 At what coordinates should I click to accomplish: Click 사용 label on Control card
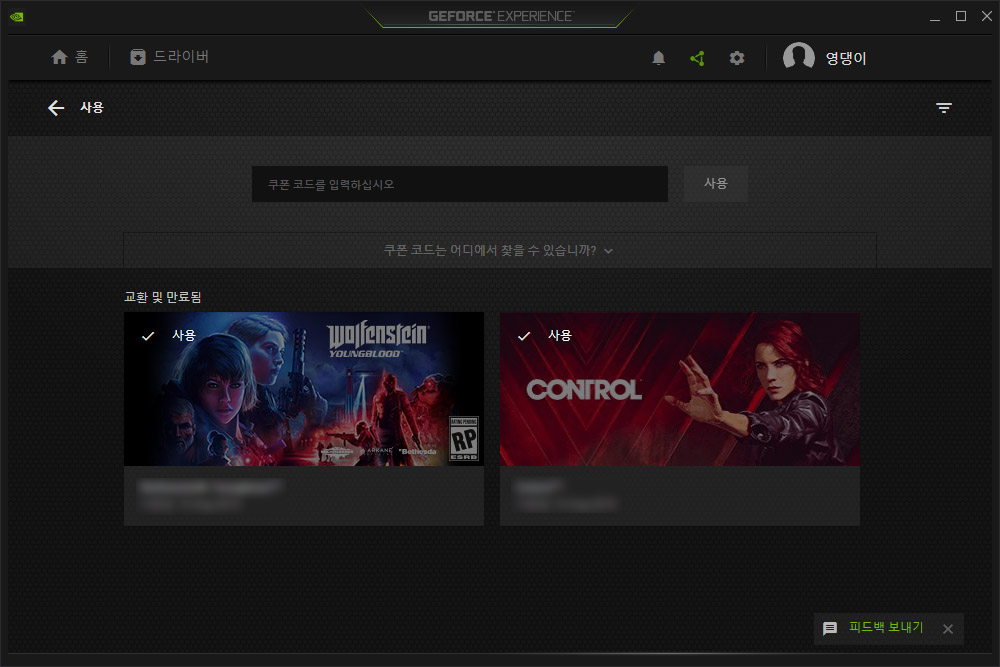(560, 335)
